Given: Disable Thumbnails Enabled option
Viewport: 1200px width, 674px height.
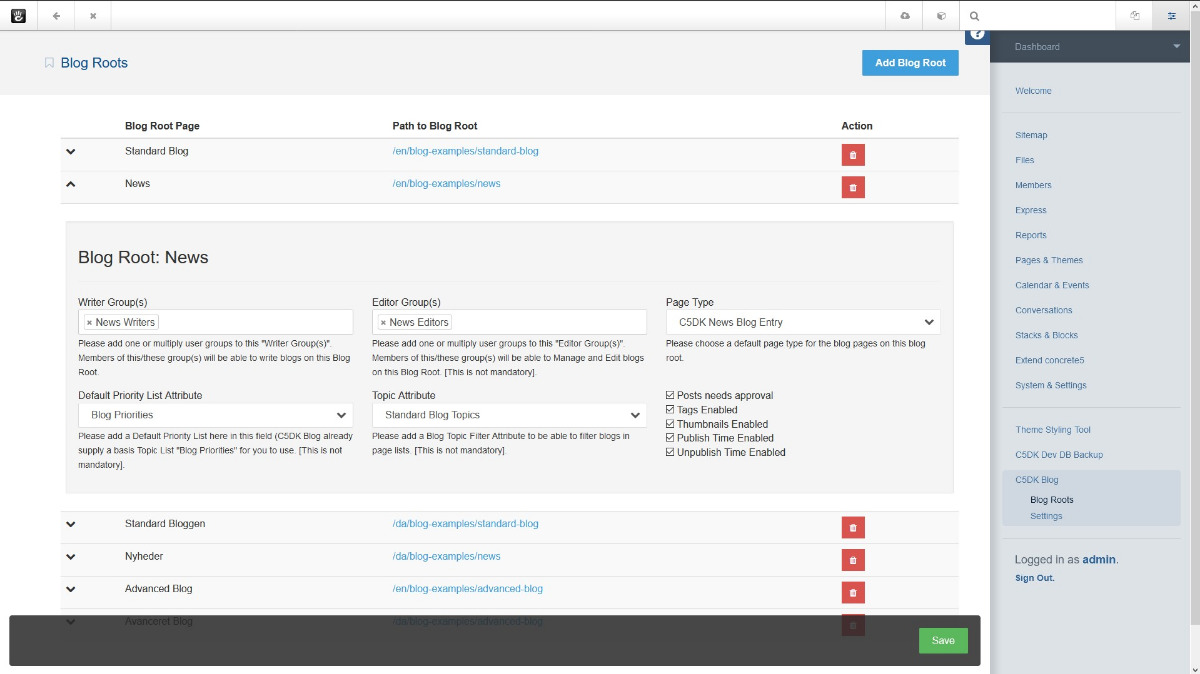Looking at the screenshot, I should click(x=671, y=424).
